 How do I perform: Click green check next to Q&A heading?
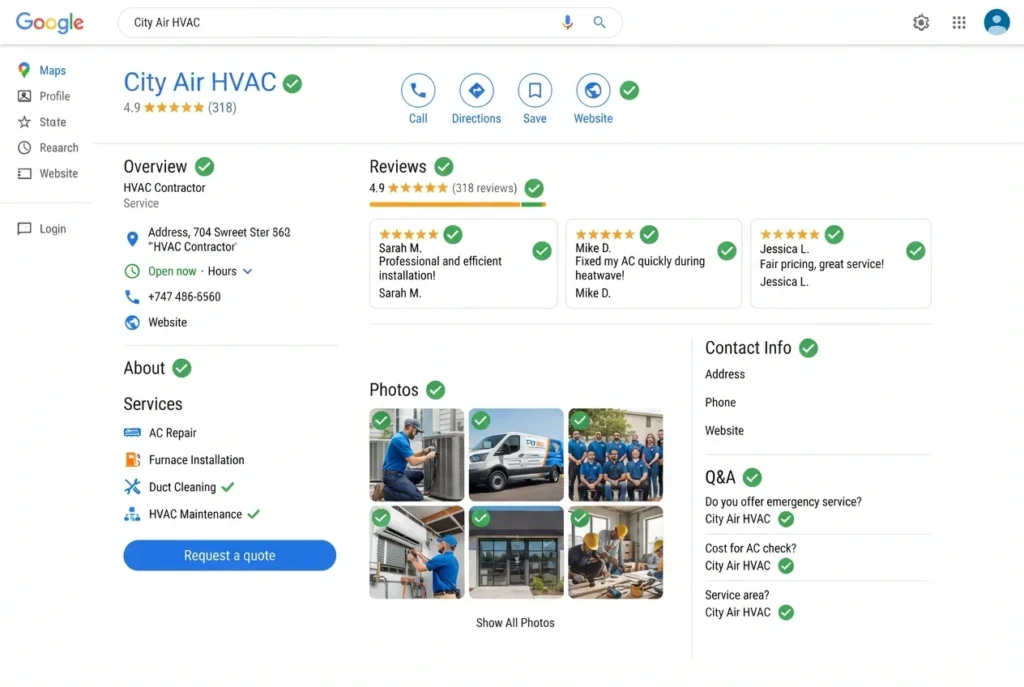752,477
